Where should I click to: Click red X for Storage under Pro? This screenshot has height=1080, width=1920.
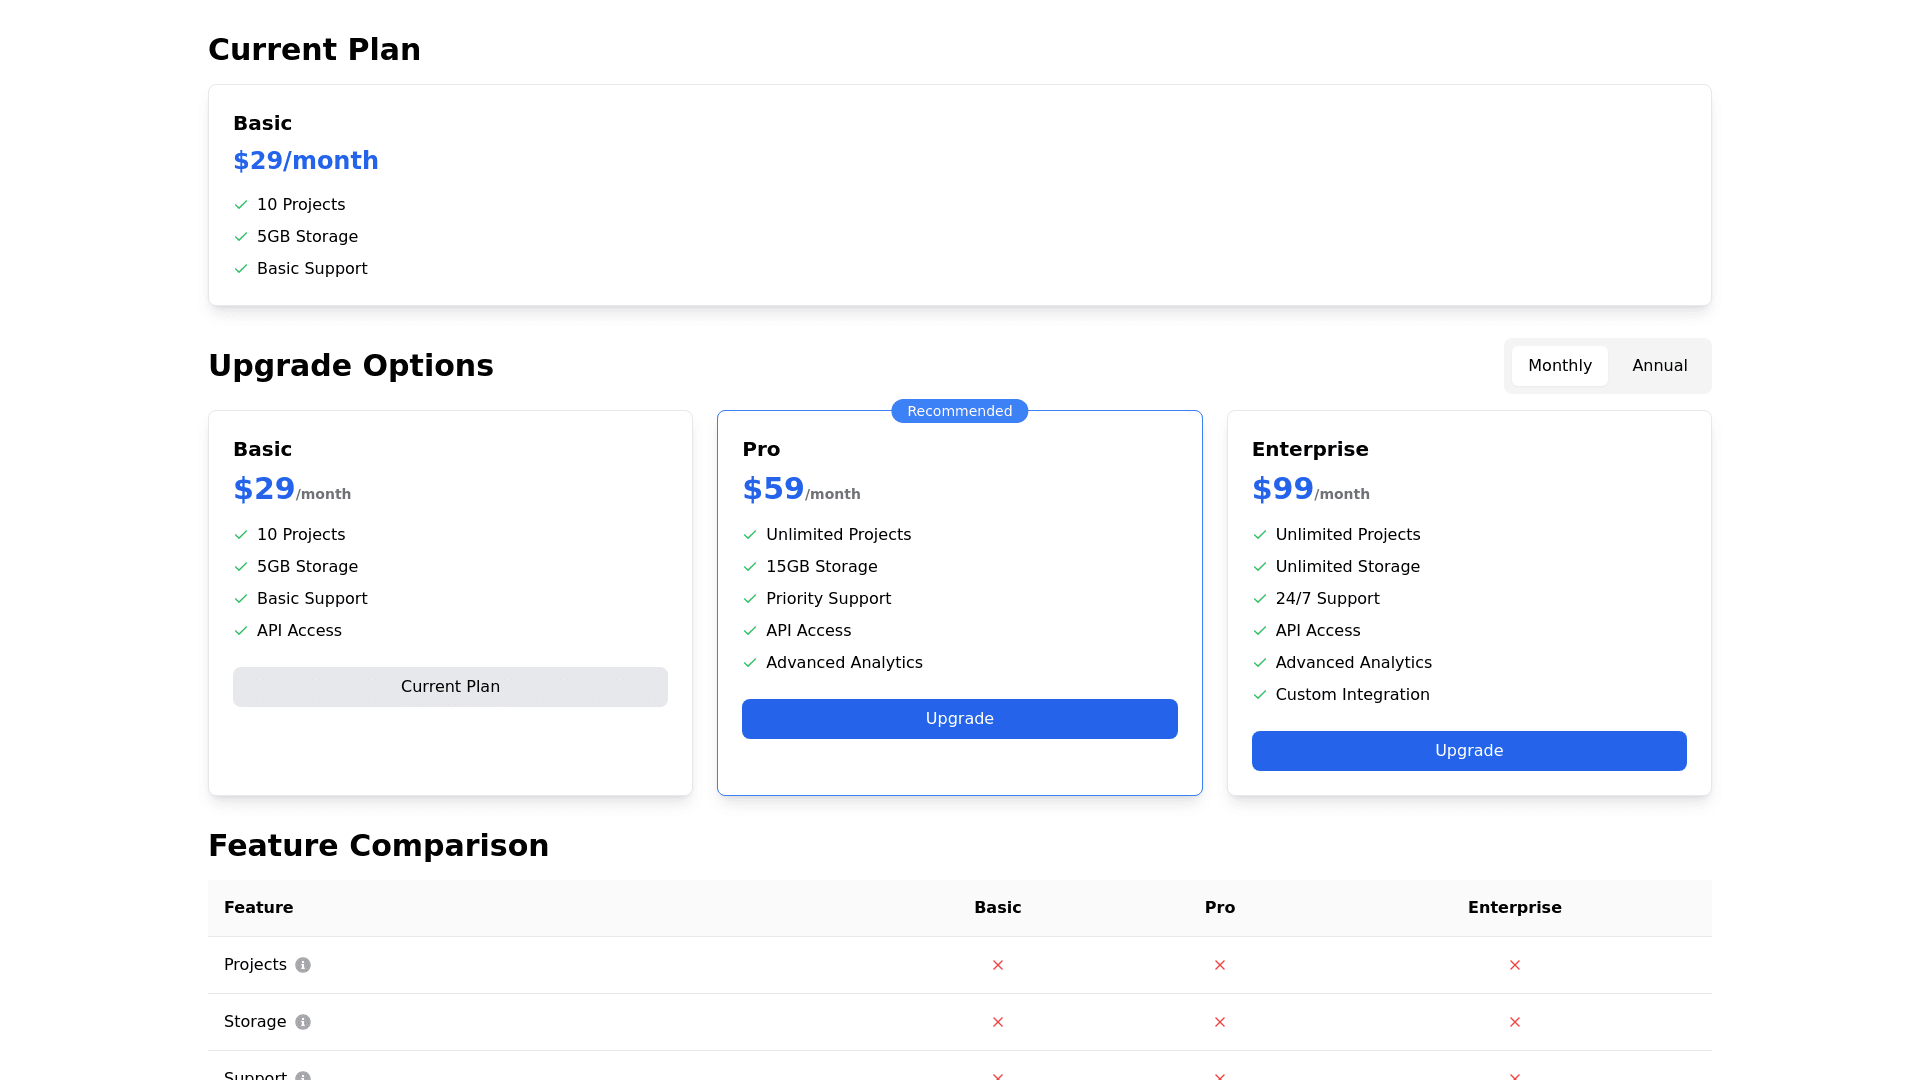(x=1220, y=1022)
